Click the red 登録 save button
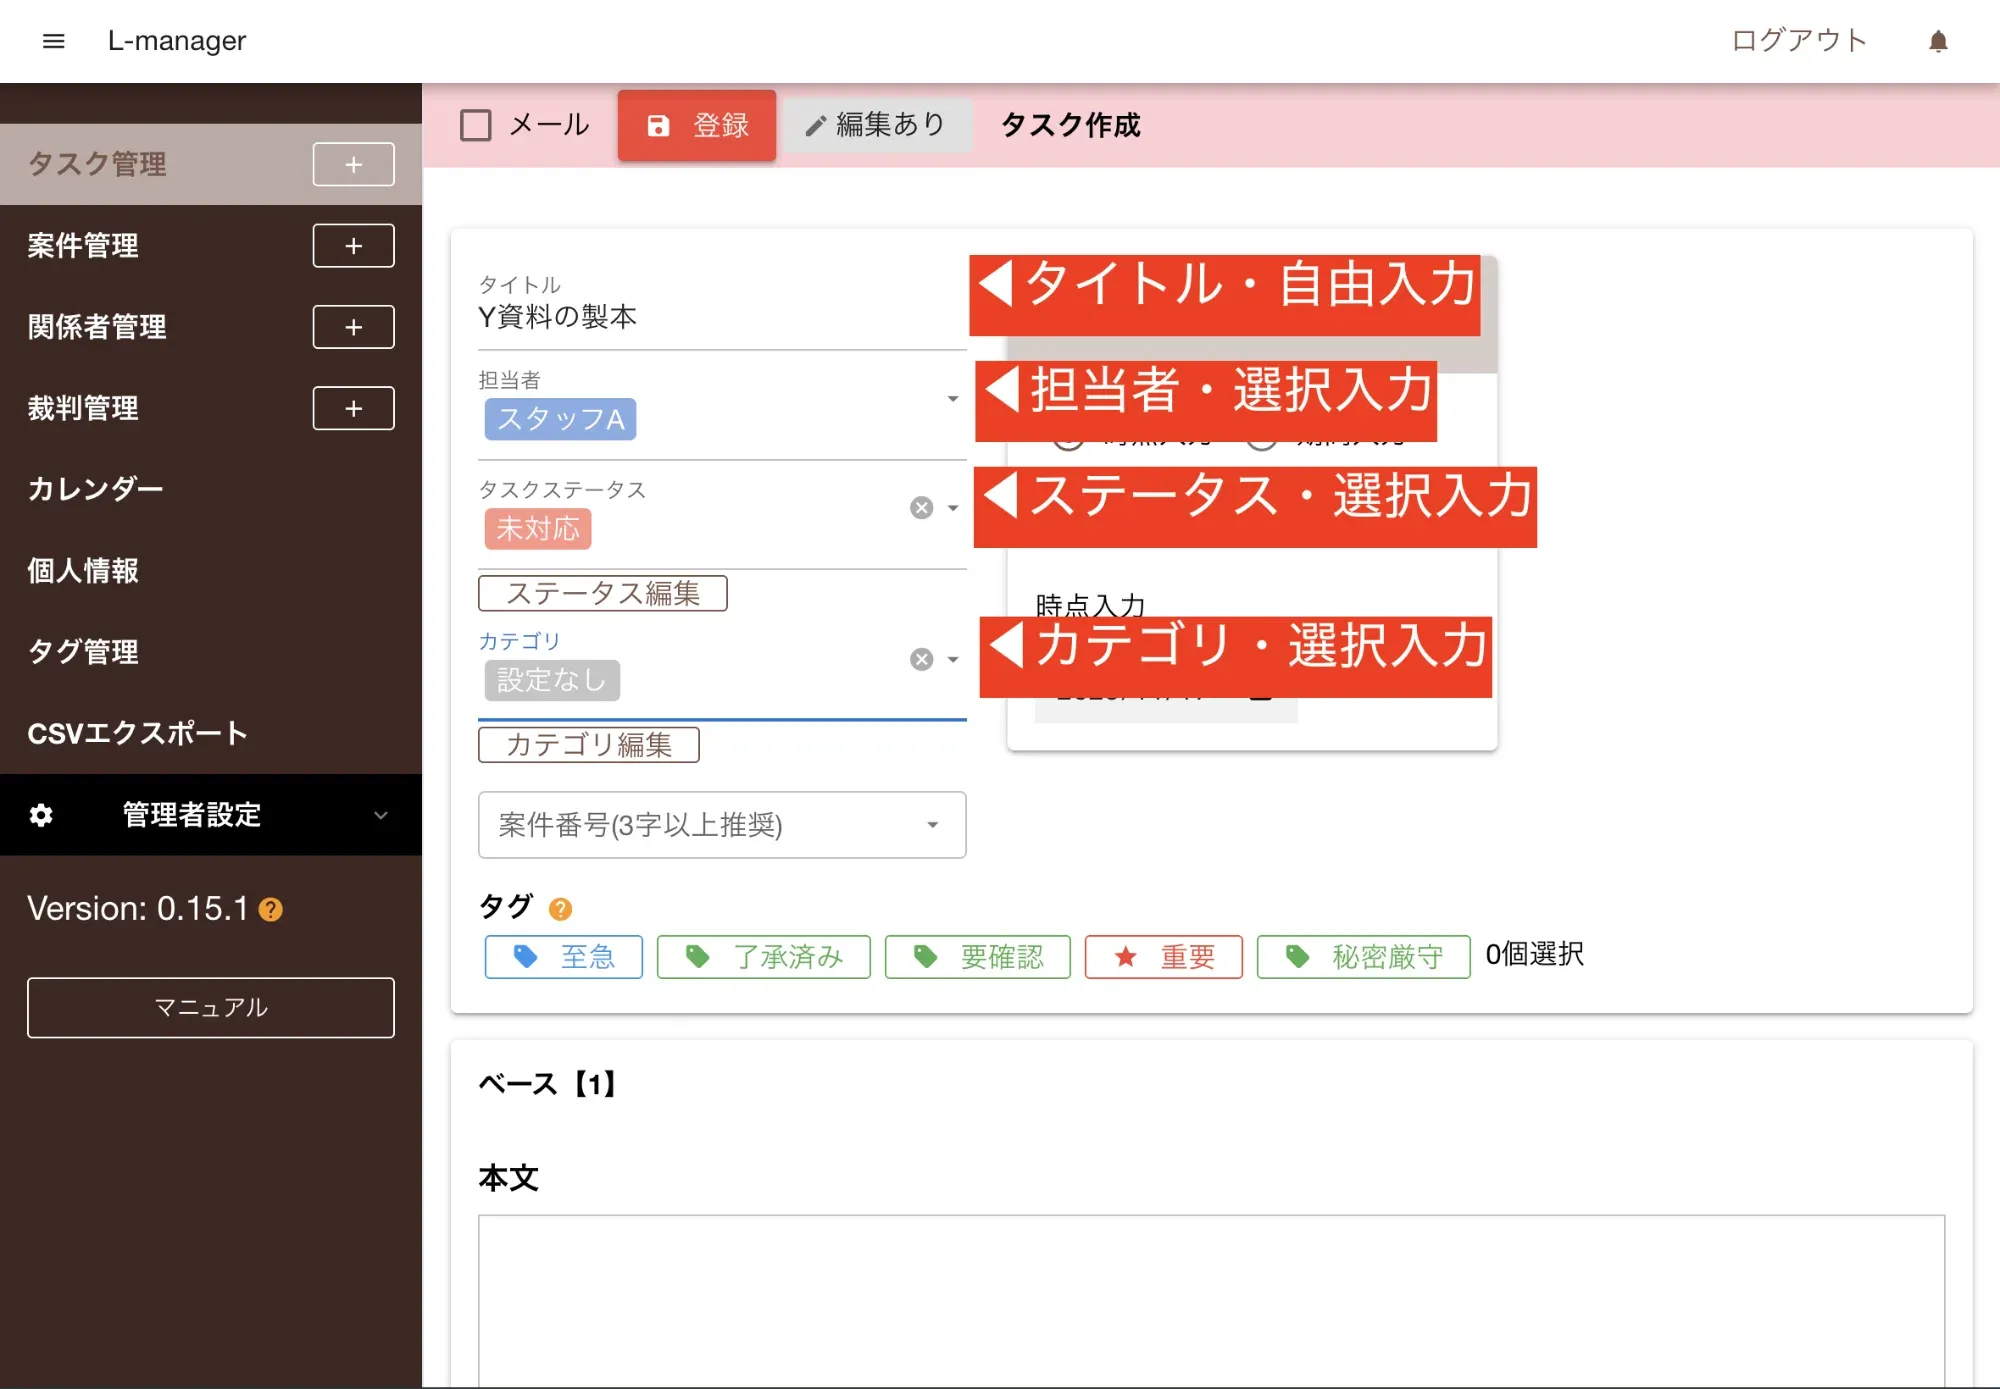Screen dimensions: 2000x1389 [x=697, y=126]
